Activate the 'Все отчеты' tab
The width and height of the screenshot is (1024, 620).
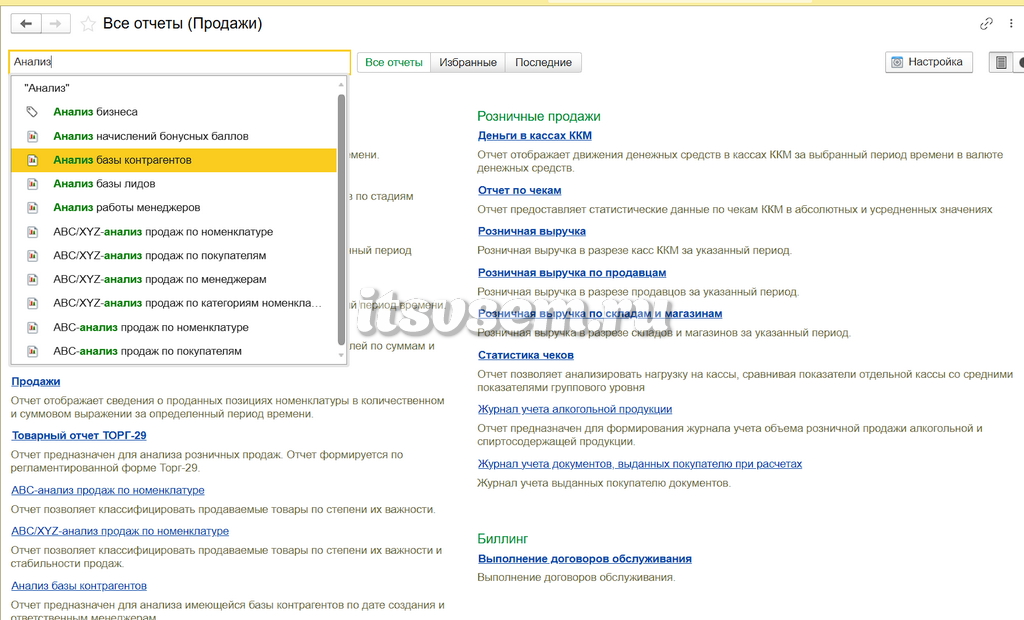point(394,63)
